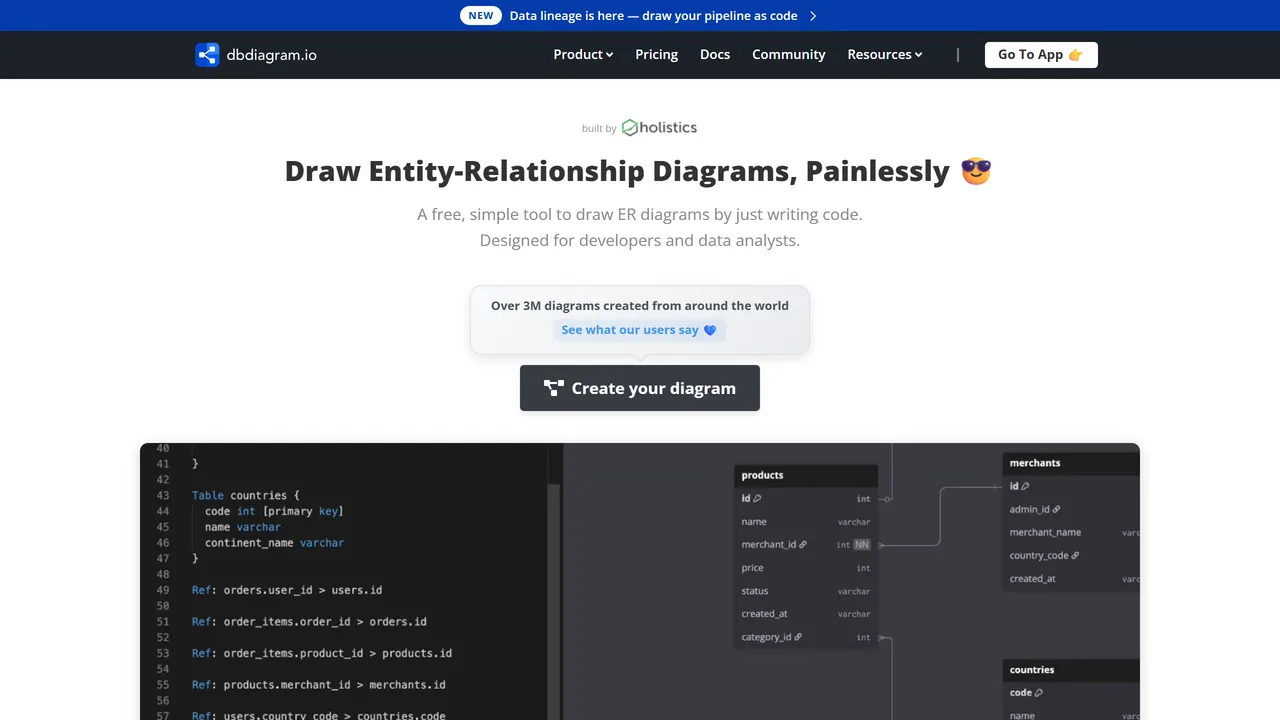Expand the Product dropdown menu
The width and height of the screenshot is (1280, 720).
click(583, 55)
